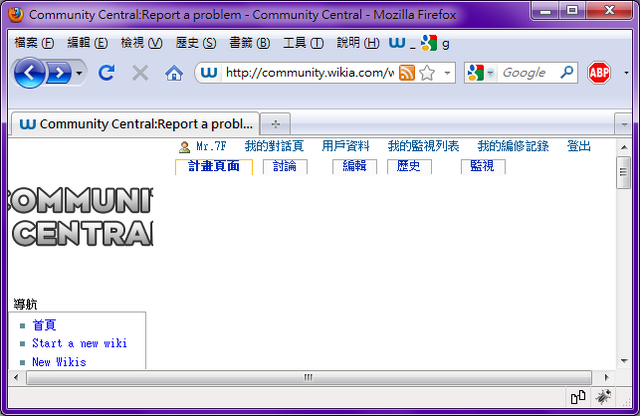Open the 說明 (H) menu
This screenshot has width=640, height=416.
coord(358,42)
